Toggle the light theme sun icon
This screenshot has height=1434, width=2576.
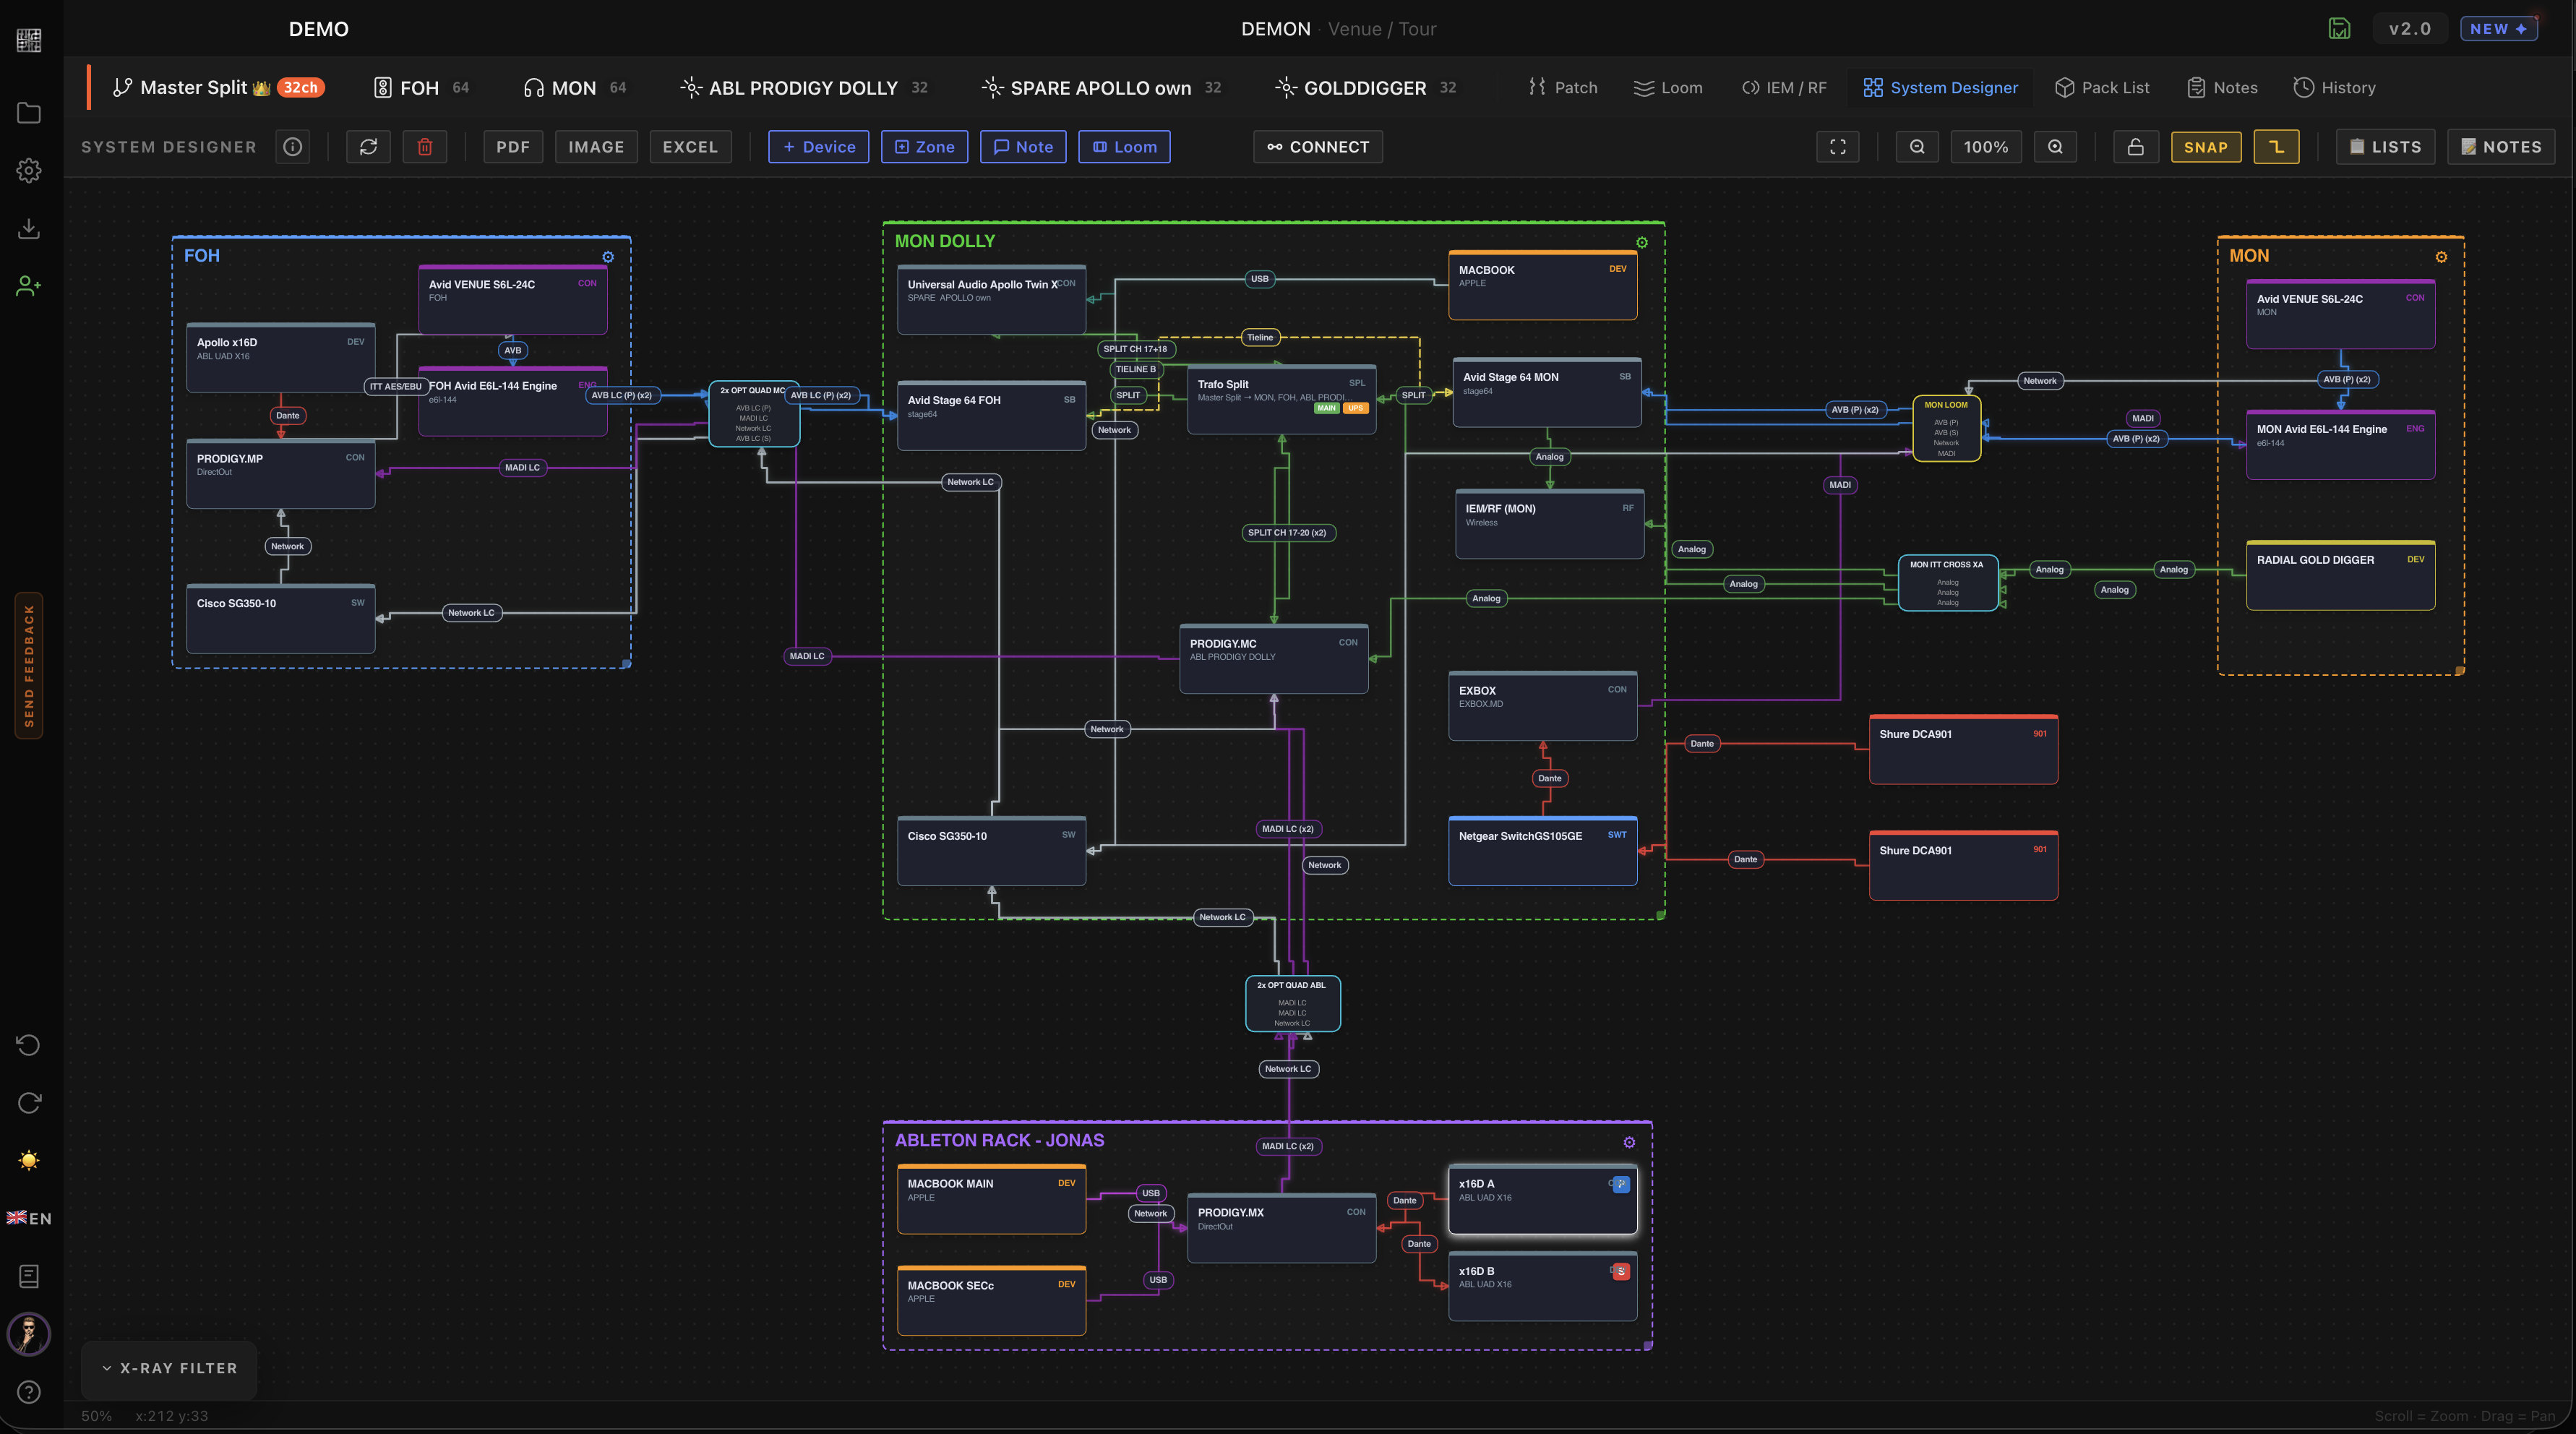[29, 1160]
